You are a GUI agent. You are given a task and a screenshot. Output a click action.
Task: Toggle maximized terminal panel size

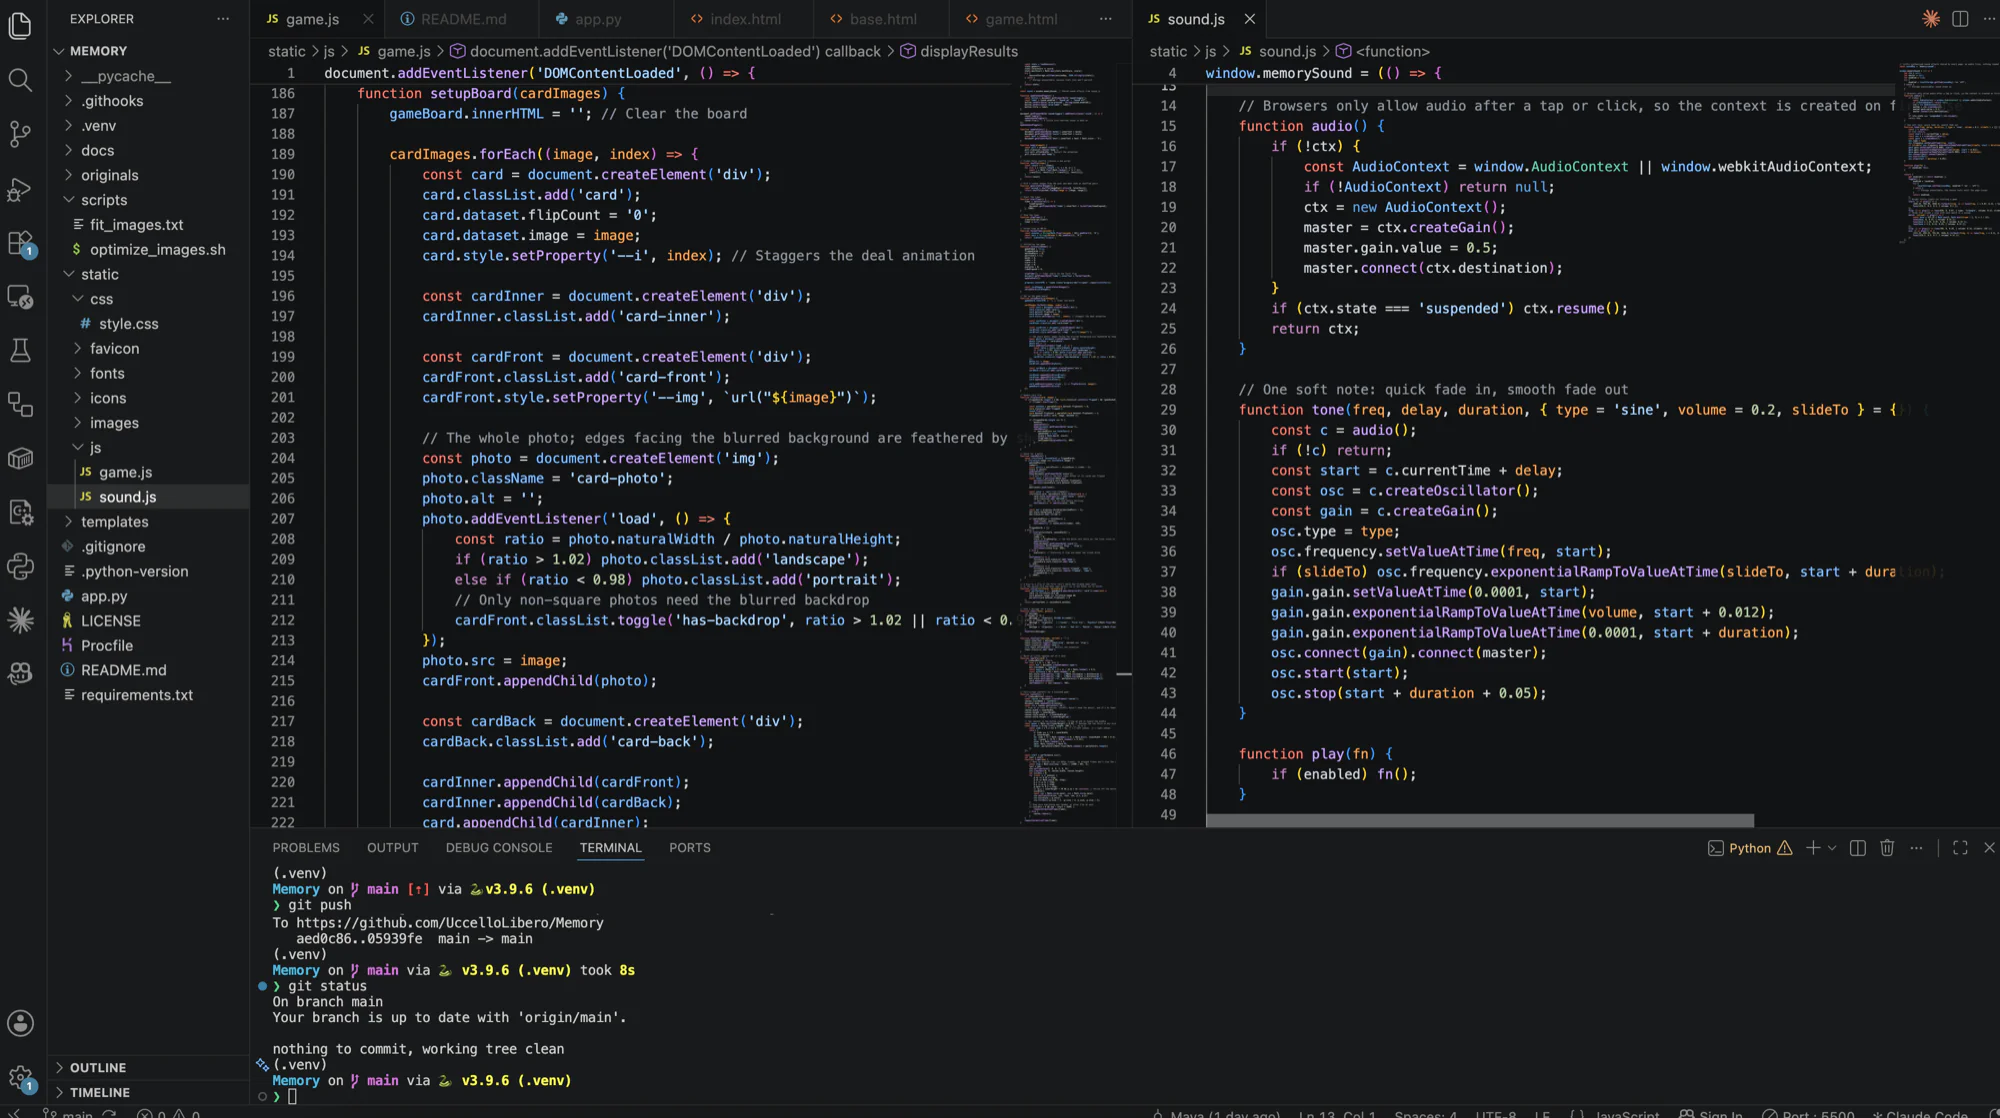(x=1960, y=848)
